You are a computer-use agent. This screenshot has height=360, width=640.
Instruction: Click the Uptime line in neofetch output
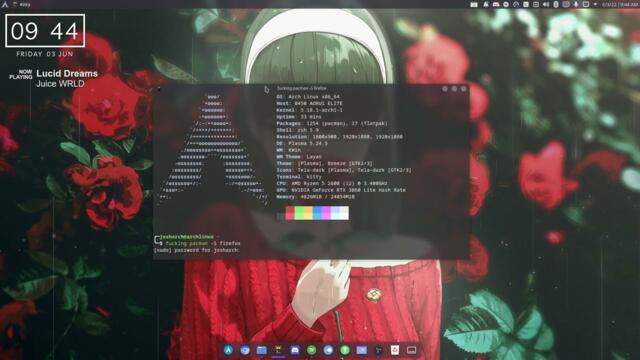coord(299,117)
